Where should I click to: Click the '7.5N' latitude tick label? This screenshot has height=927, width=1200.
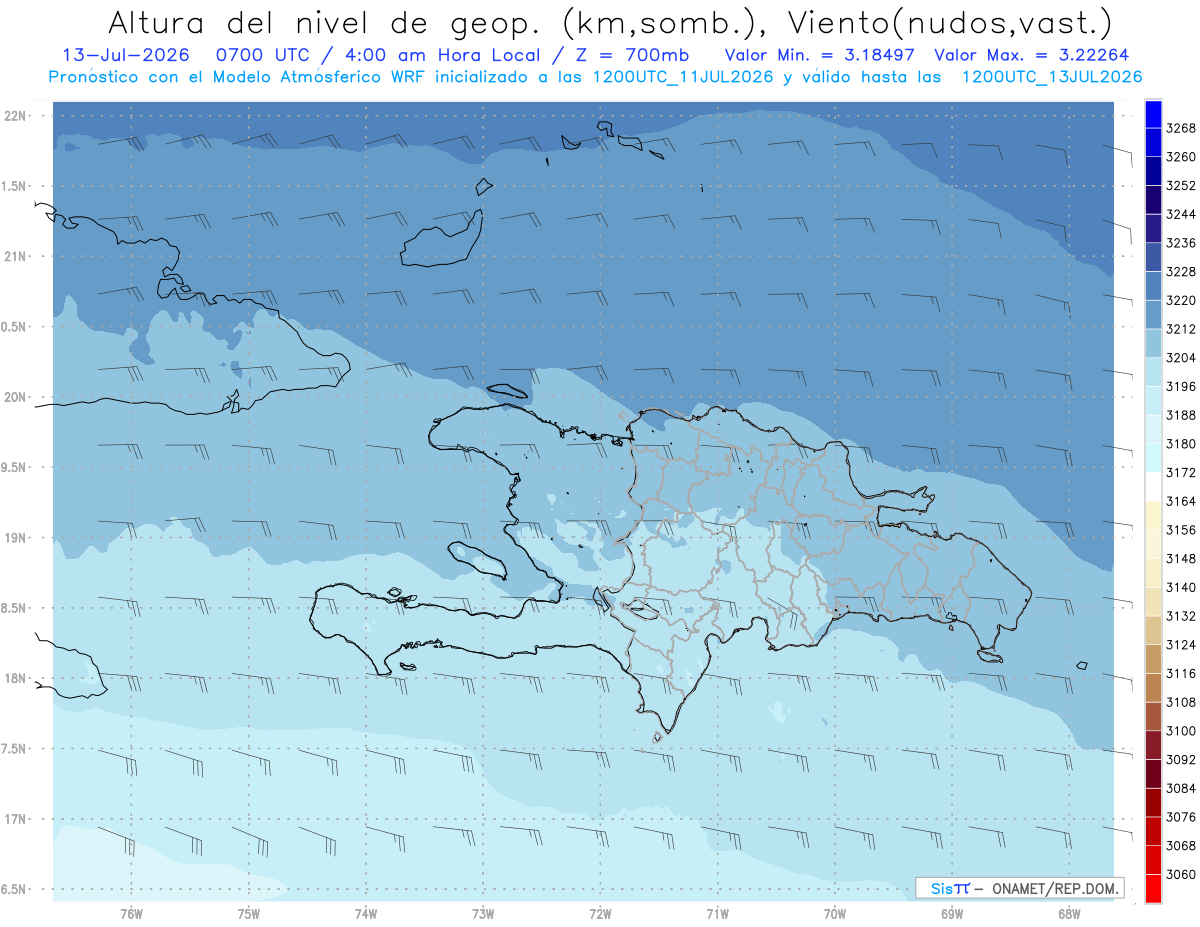(x=15, y=749)
